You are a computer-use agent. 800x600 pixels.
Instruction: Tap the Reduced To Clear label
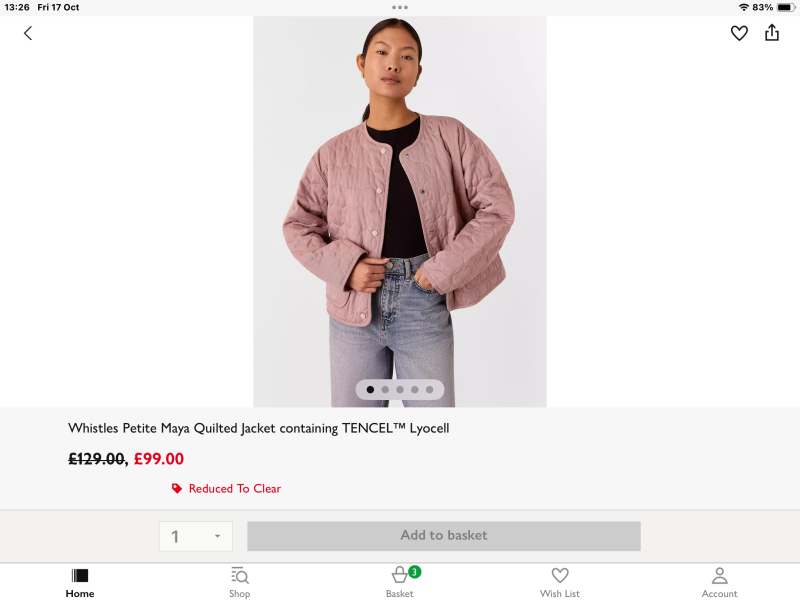(235, 488)
